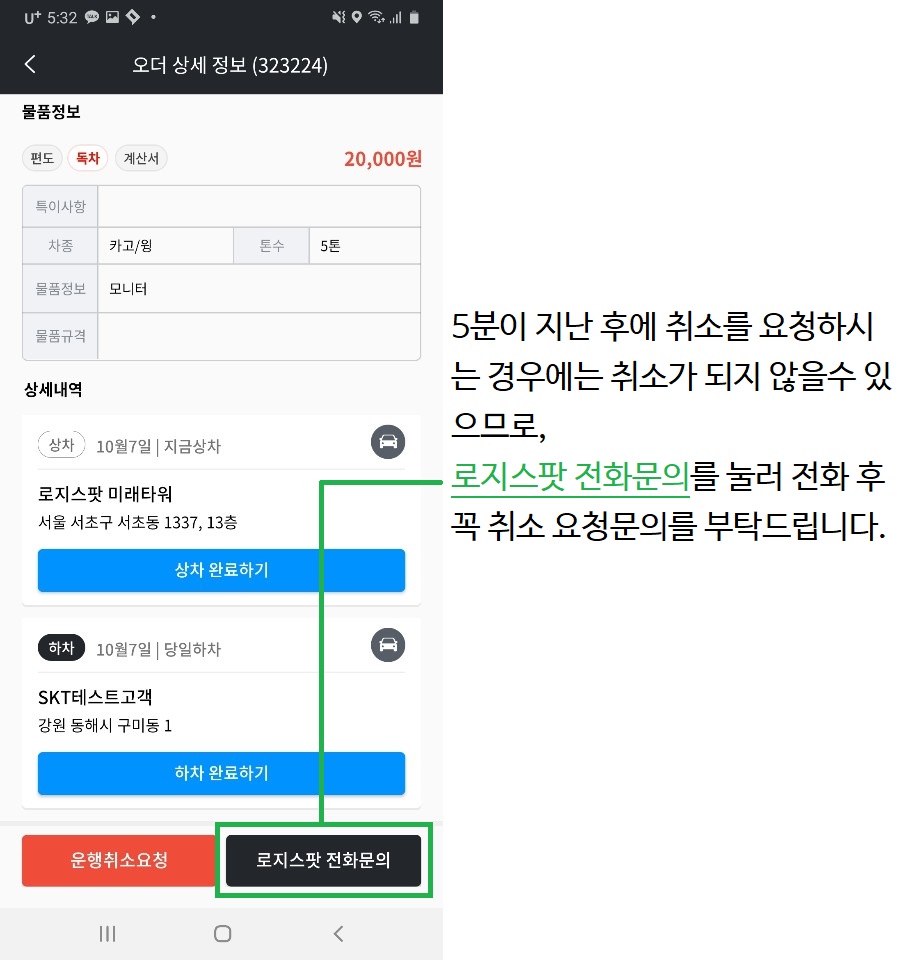Tap the battery status icon
The width and height of the screenshot is (900, 960).
(x=414, y=17)
